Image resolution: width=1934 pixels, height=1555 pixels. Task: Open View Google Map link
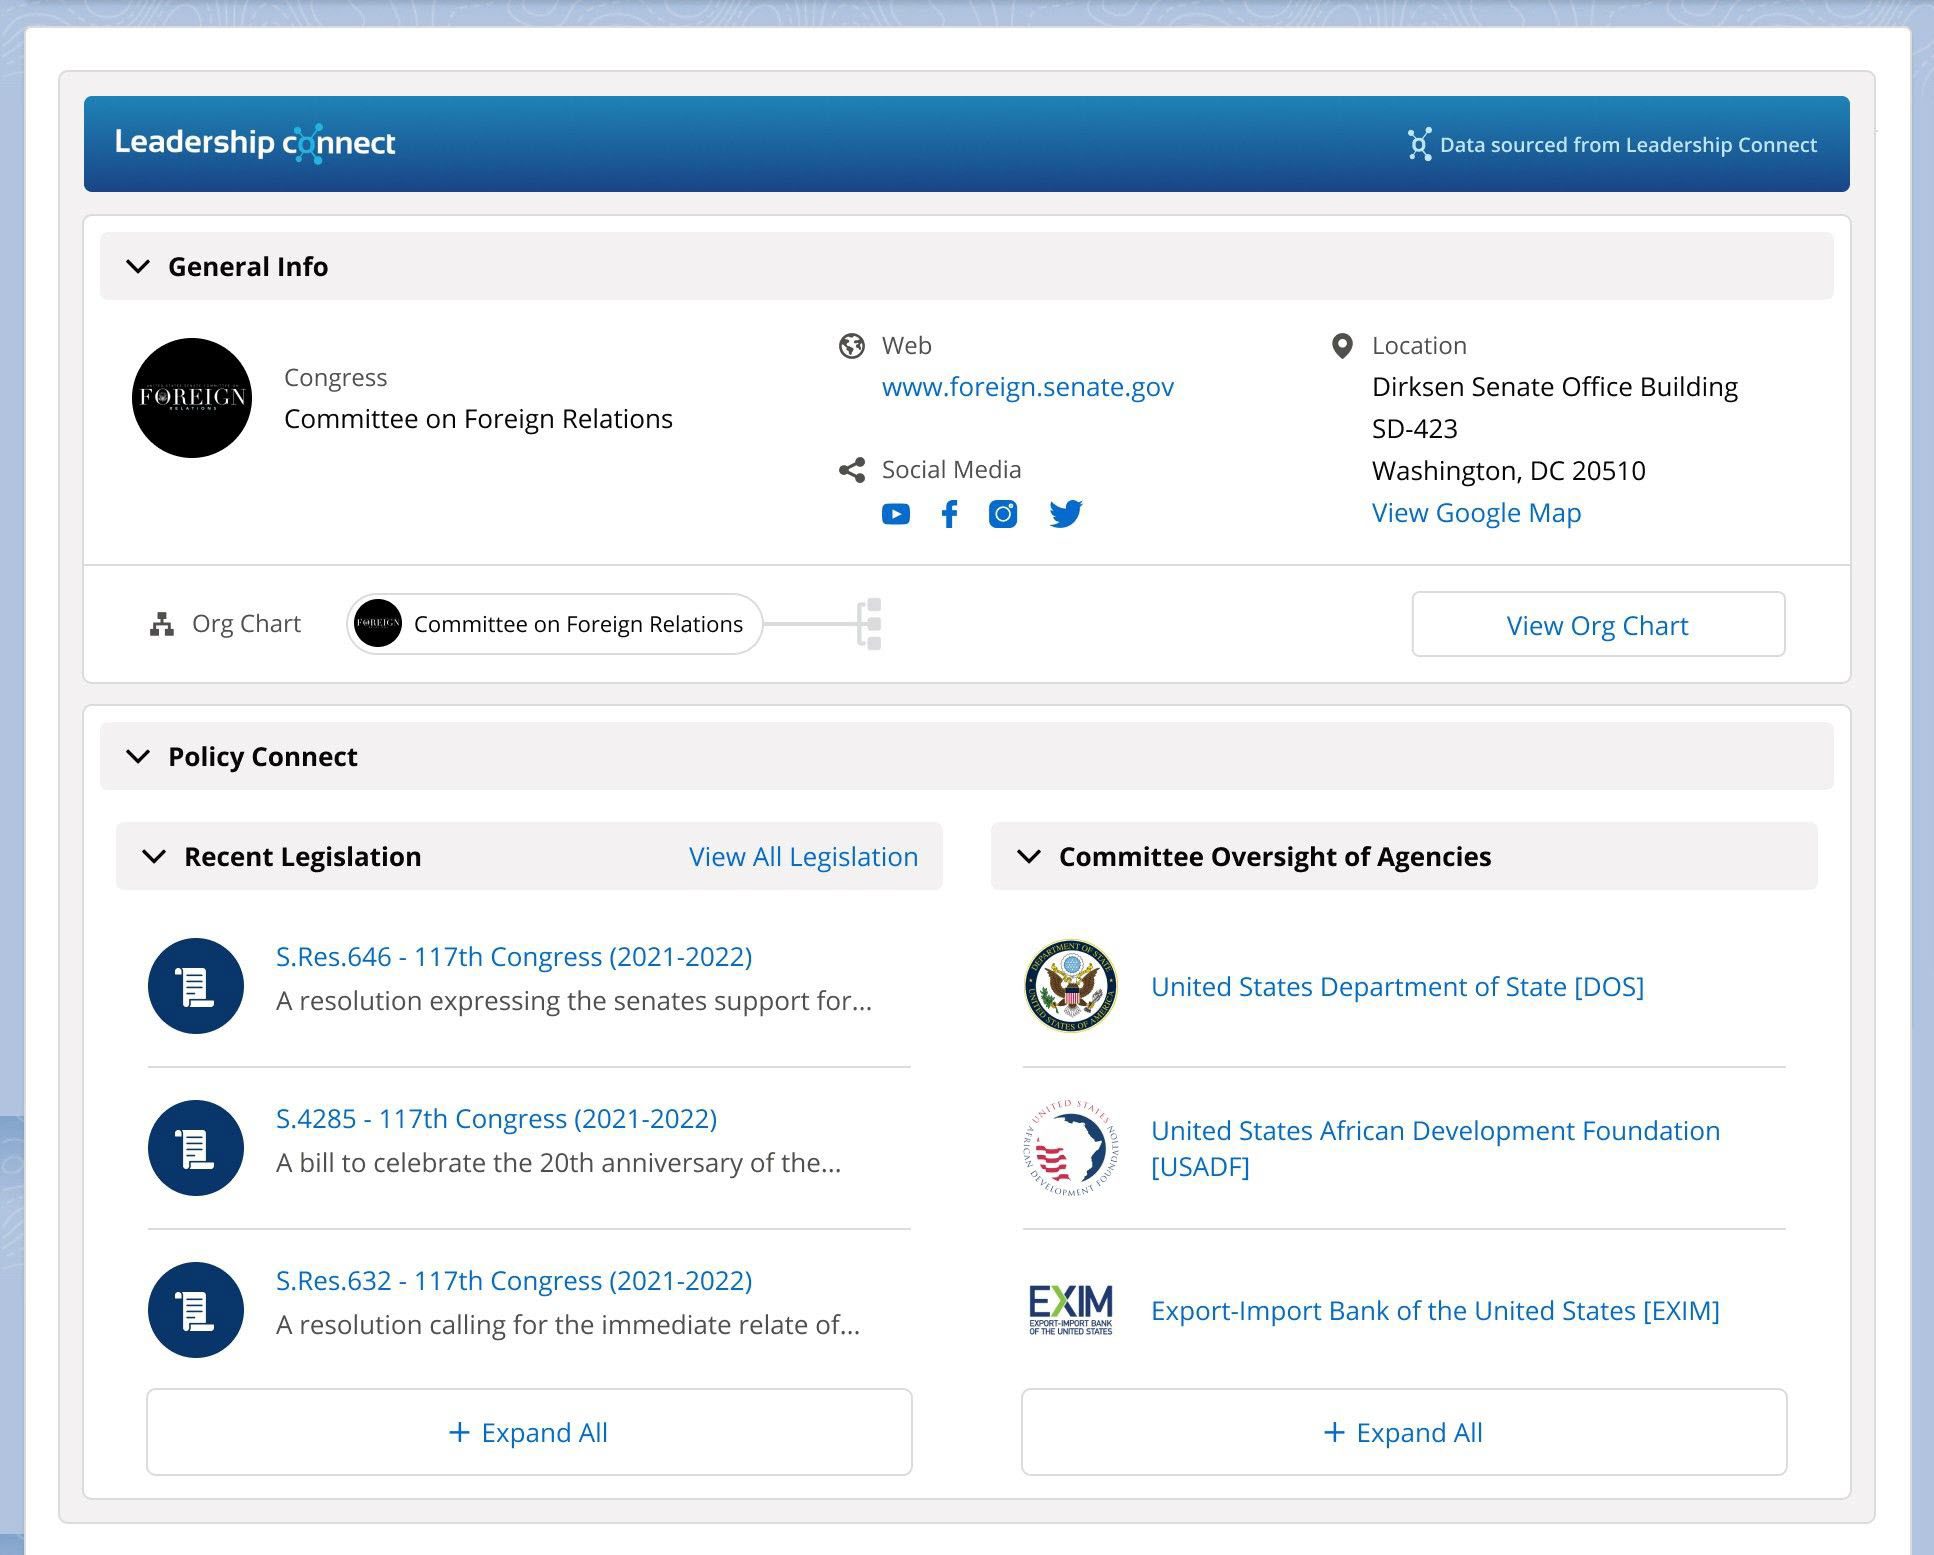1476,513
